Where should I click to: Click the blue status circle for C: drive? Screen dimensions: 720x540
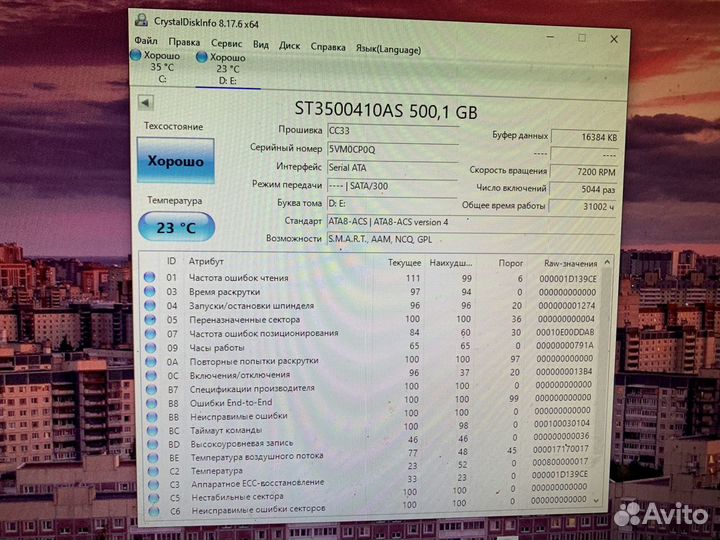pyautogui.click(x=137, y=56)
